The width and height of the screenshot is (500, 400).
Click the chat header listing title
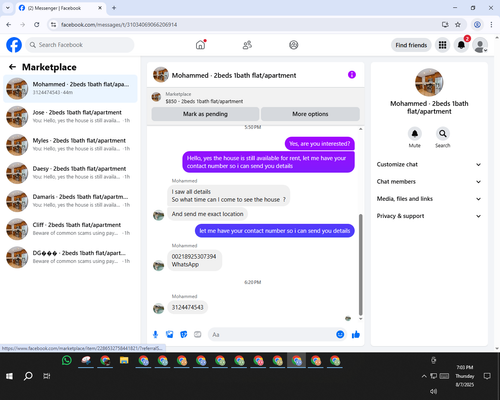pos(234,75)
